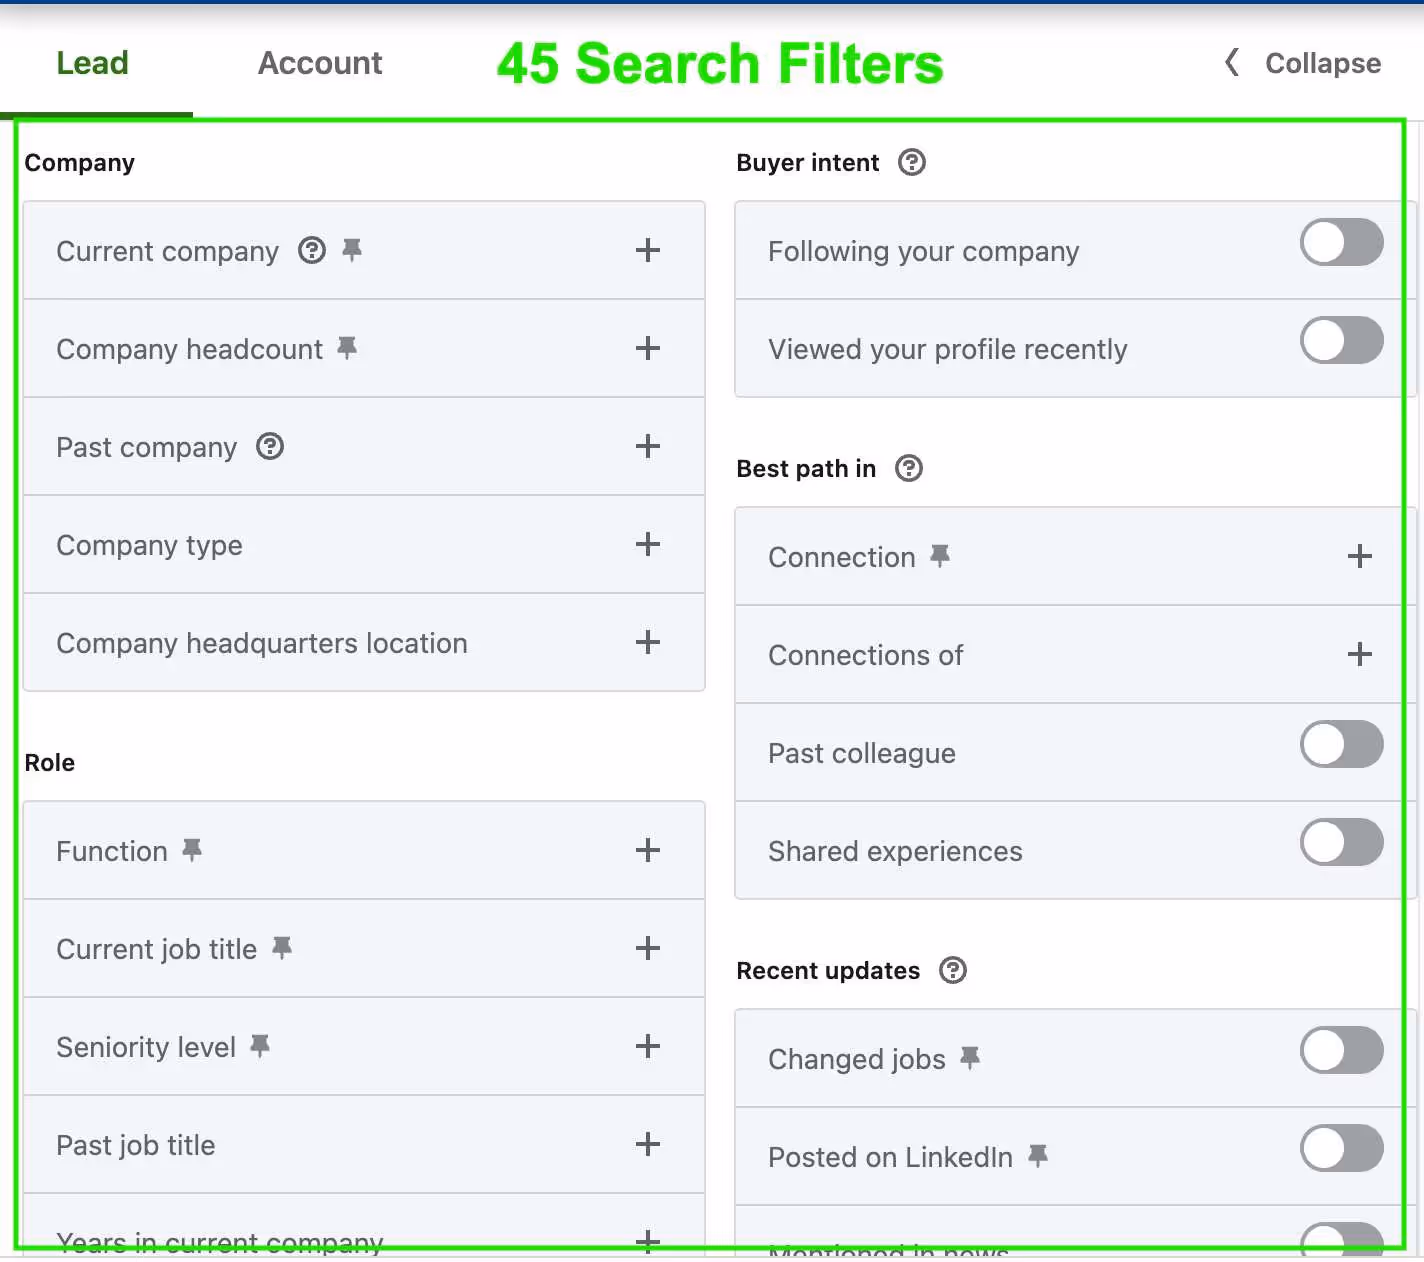
Task: Collapse the filter panel
Action: (1298, 63)
